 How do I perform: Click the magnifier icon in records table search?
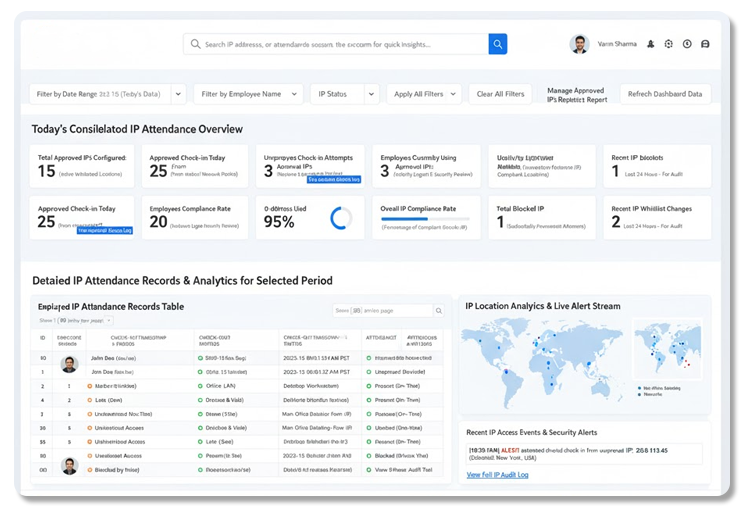(x=438, y=311)
